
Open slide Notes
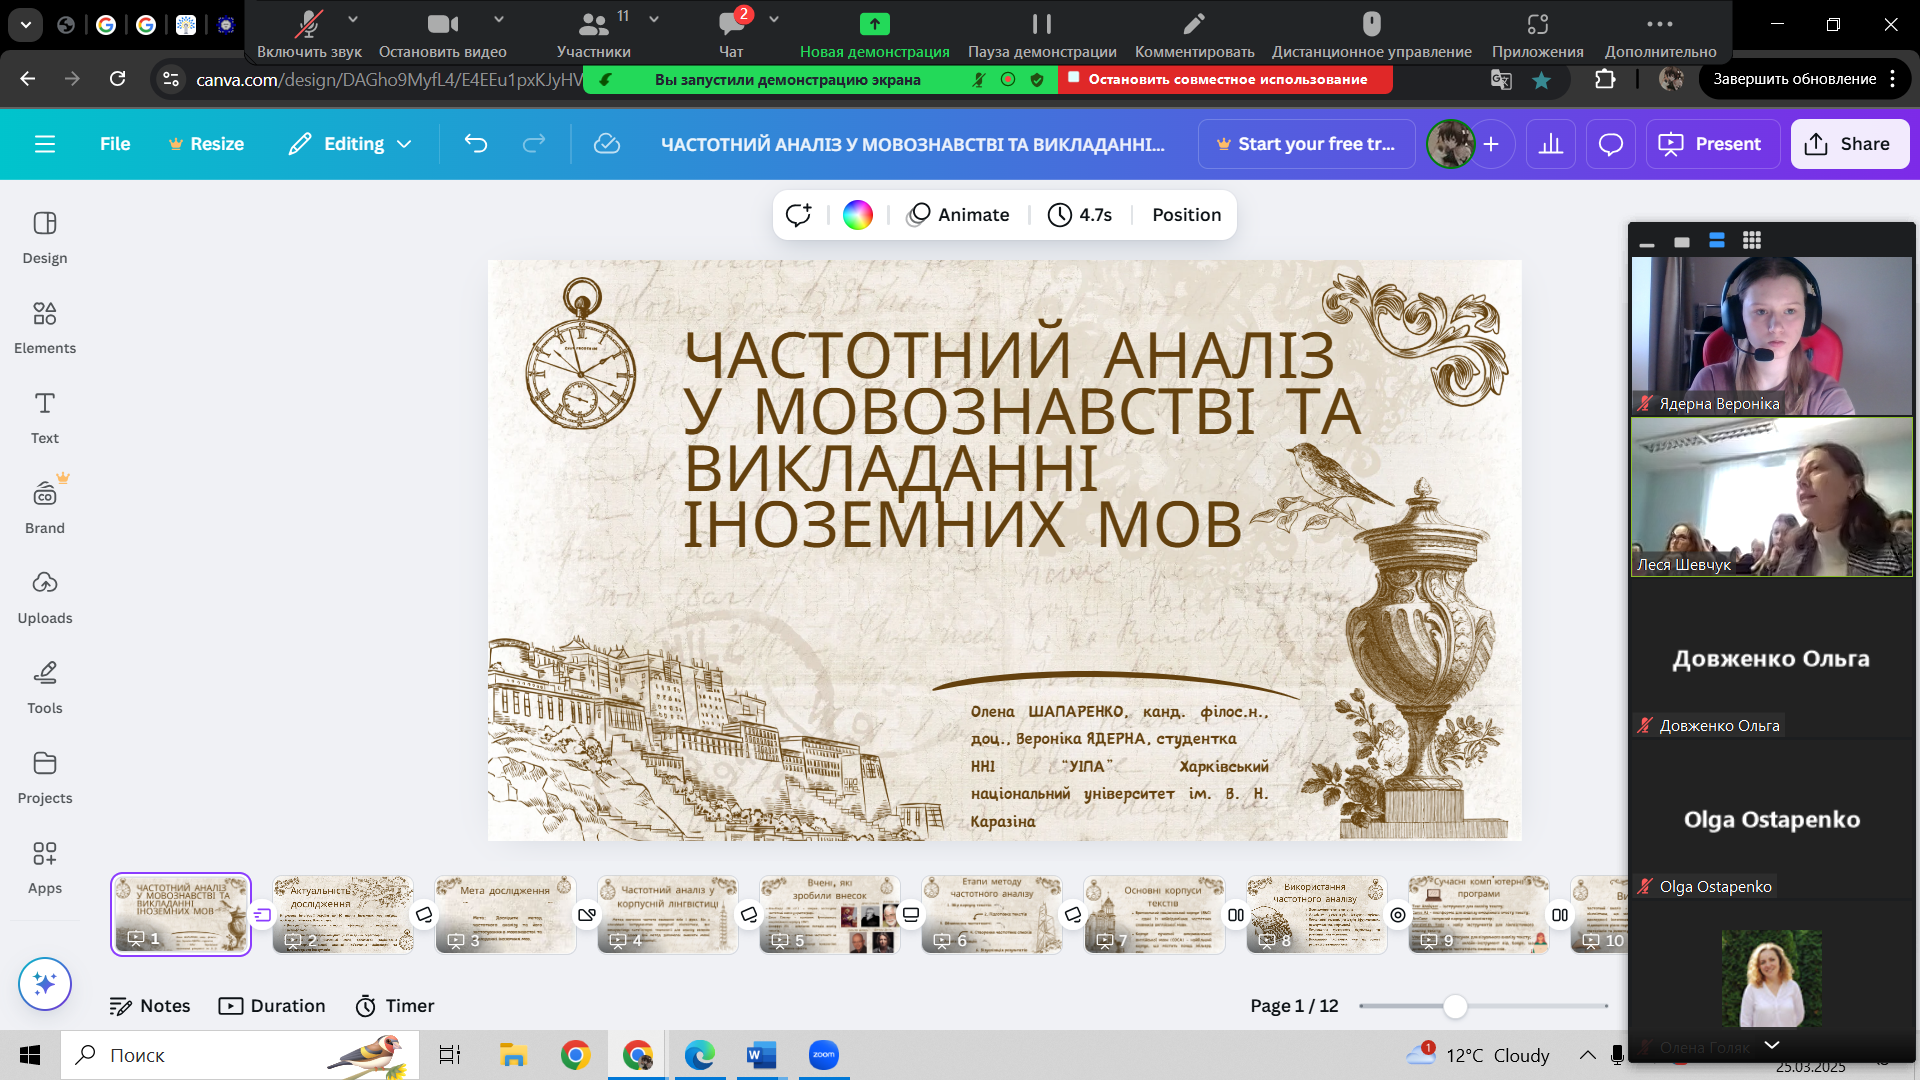[150, 1006]
